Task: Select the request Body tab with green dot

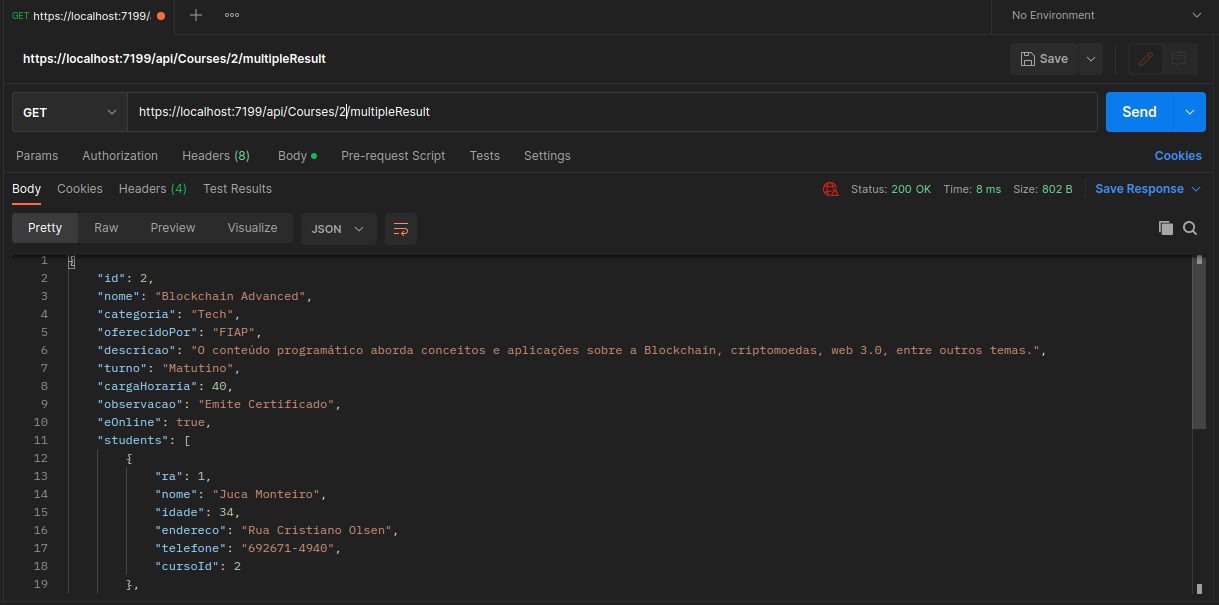Action: [297, 156]
